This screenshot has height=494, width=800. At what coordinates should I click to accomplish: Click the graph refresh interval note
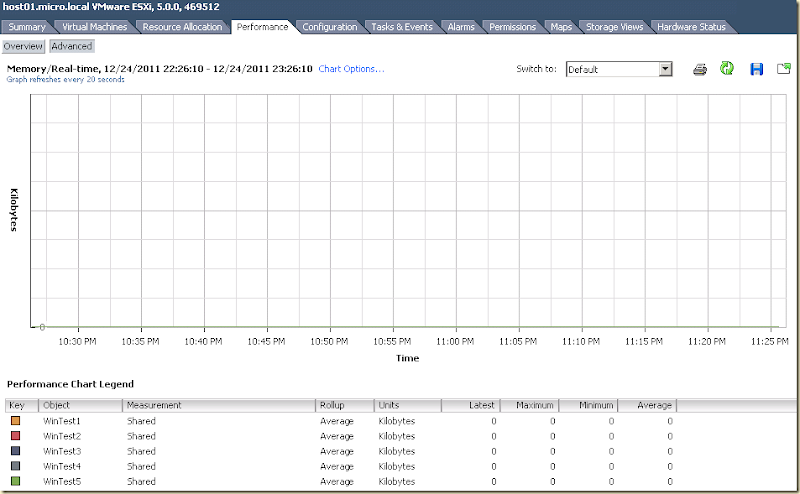[x=65, y=80]
